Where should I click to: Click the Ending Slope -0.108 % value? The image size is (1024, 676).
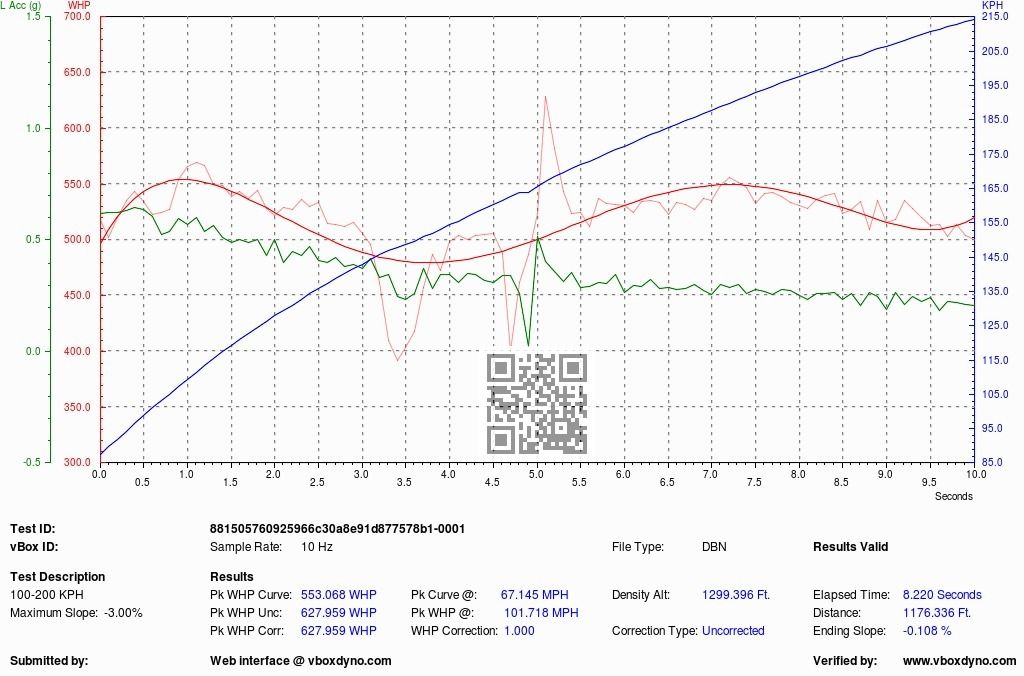(927, 631)
